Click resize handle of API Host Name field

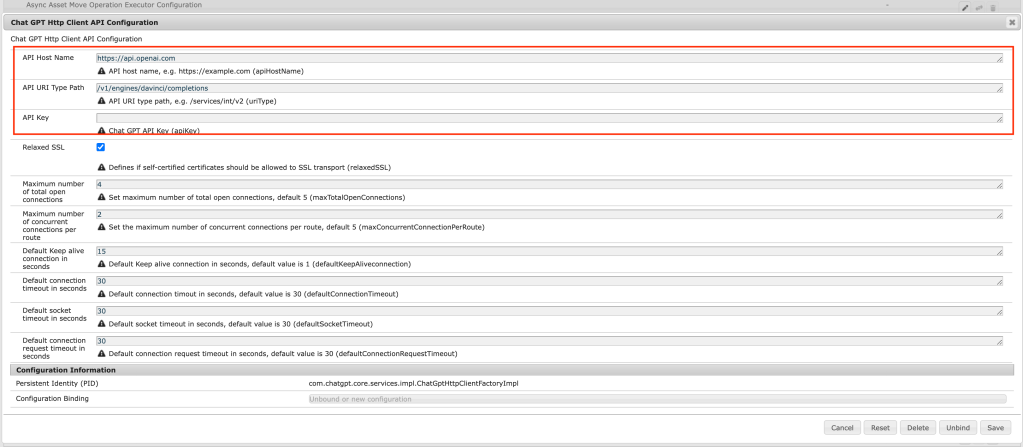point(999,59)
